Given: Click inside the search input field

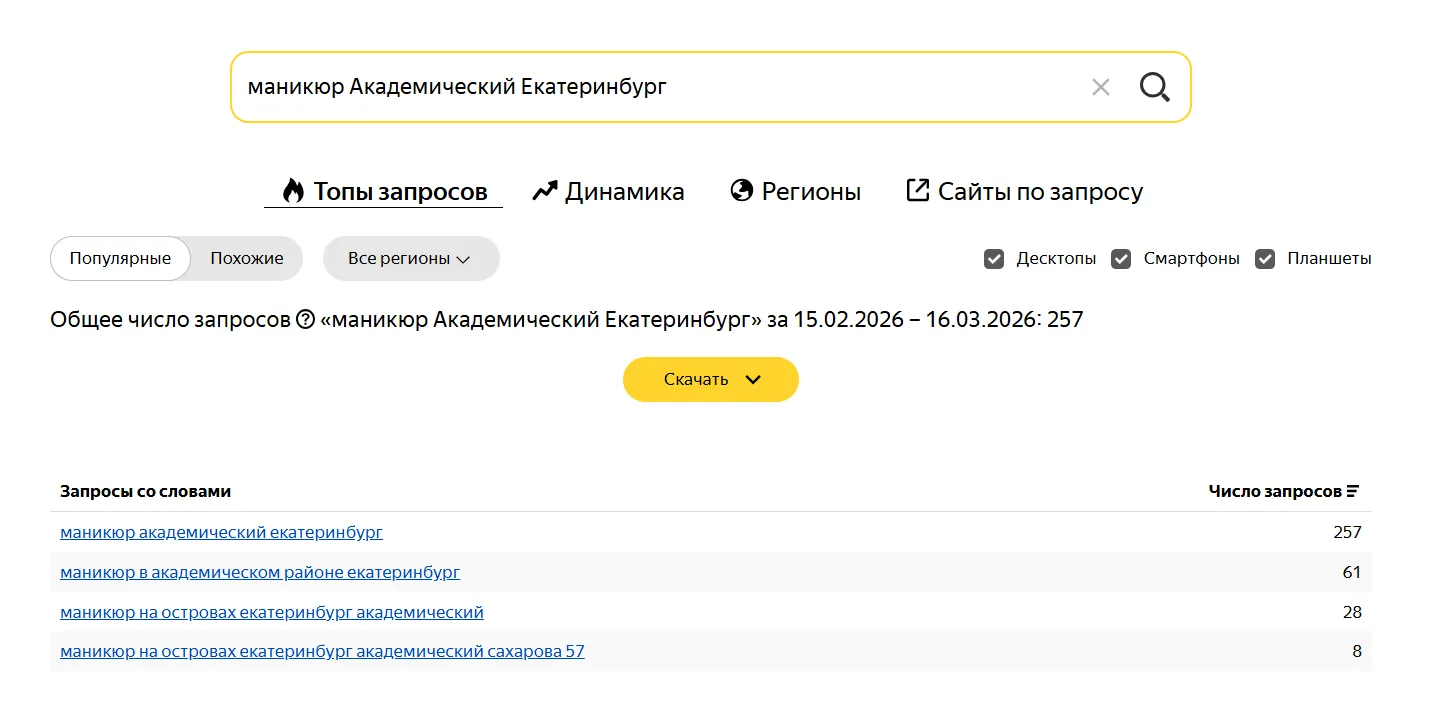Looking at the screenshot, I should [600, 87].
